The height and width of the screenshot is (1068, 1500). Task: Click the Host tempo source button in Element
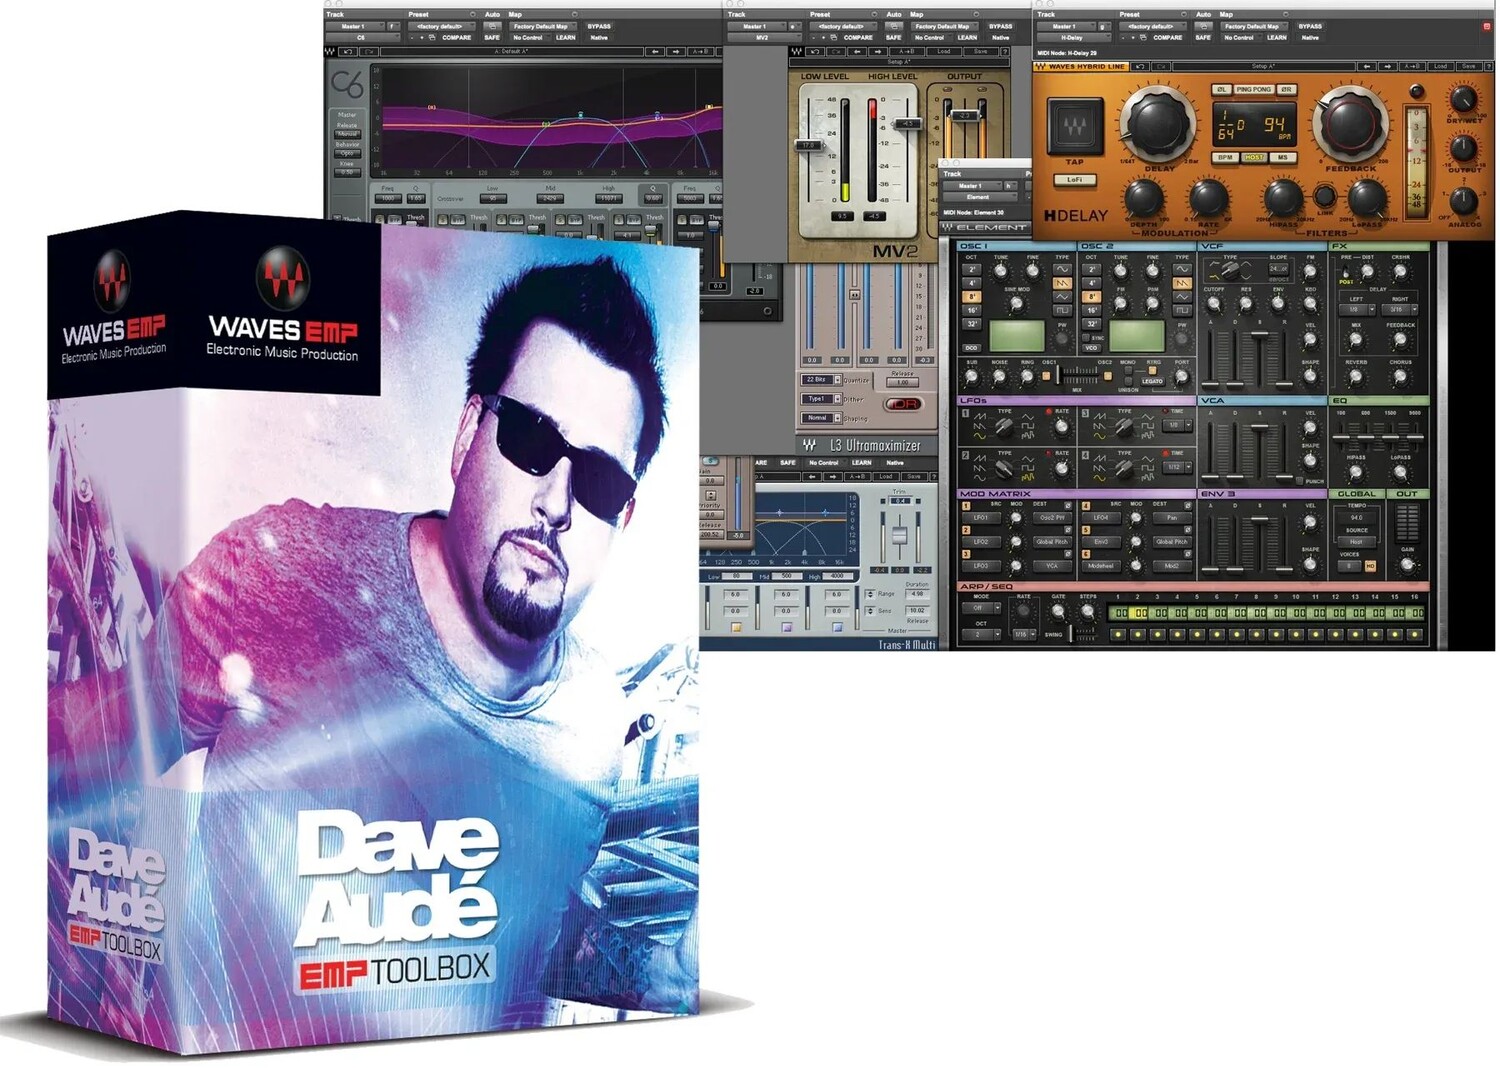[x=1357, y=541]
